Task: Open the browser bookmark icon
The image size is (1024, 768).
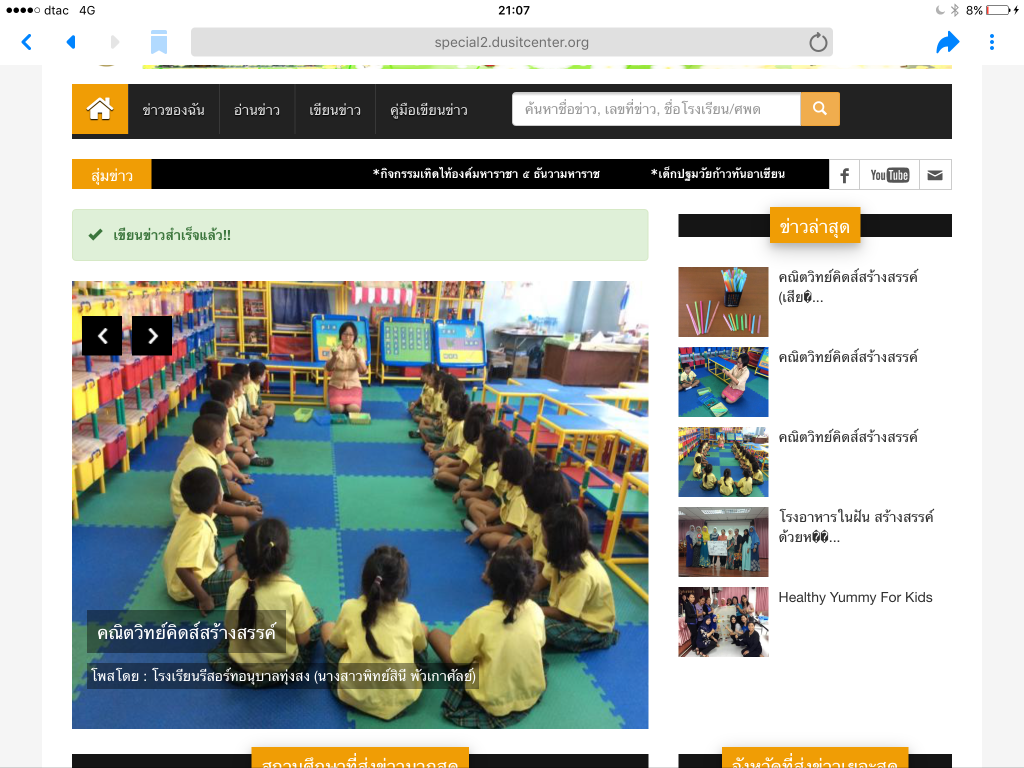Action: (159, 42)
